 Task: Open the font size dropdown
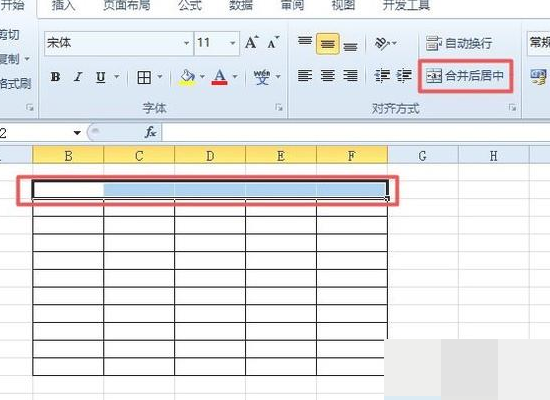tap(233, 43)
